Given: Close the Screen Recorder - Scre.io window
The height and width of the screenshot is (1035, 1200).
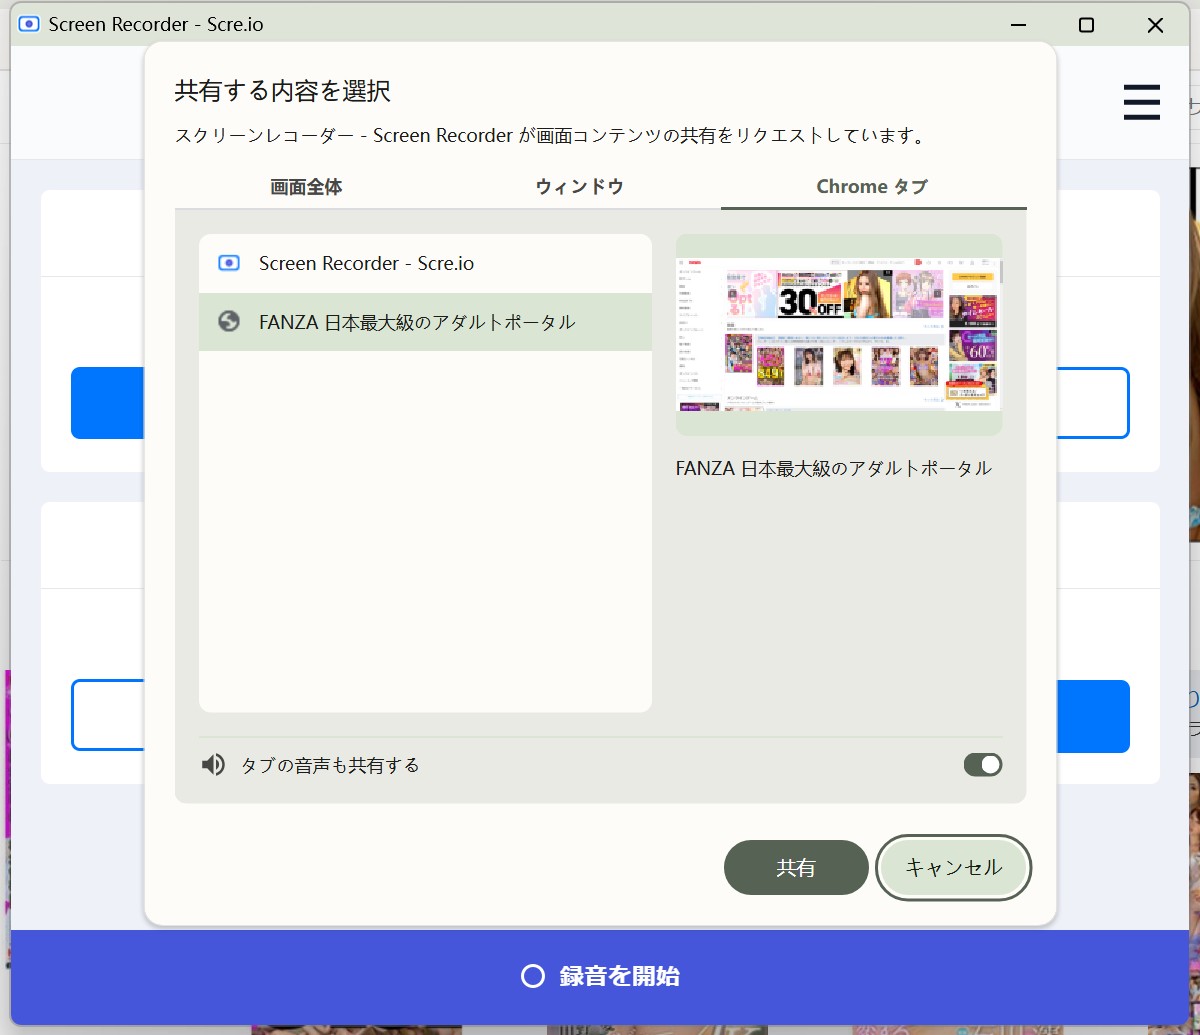Looking at the screenshot, I should point(1155,25).
